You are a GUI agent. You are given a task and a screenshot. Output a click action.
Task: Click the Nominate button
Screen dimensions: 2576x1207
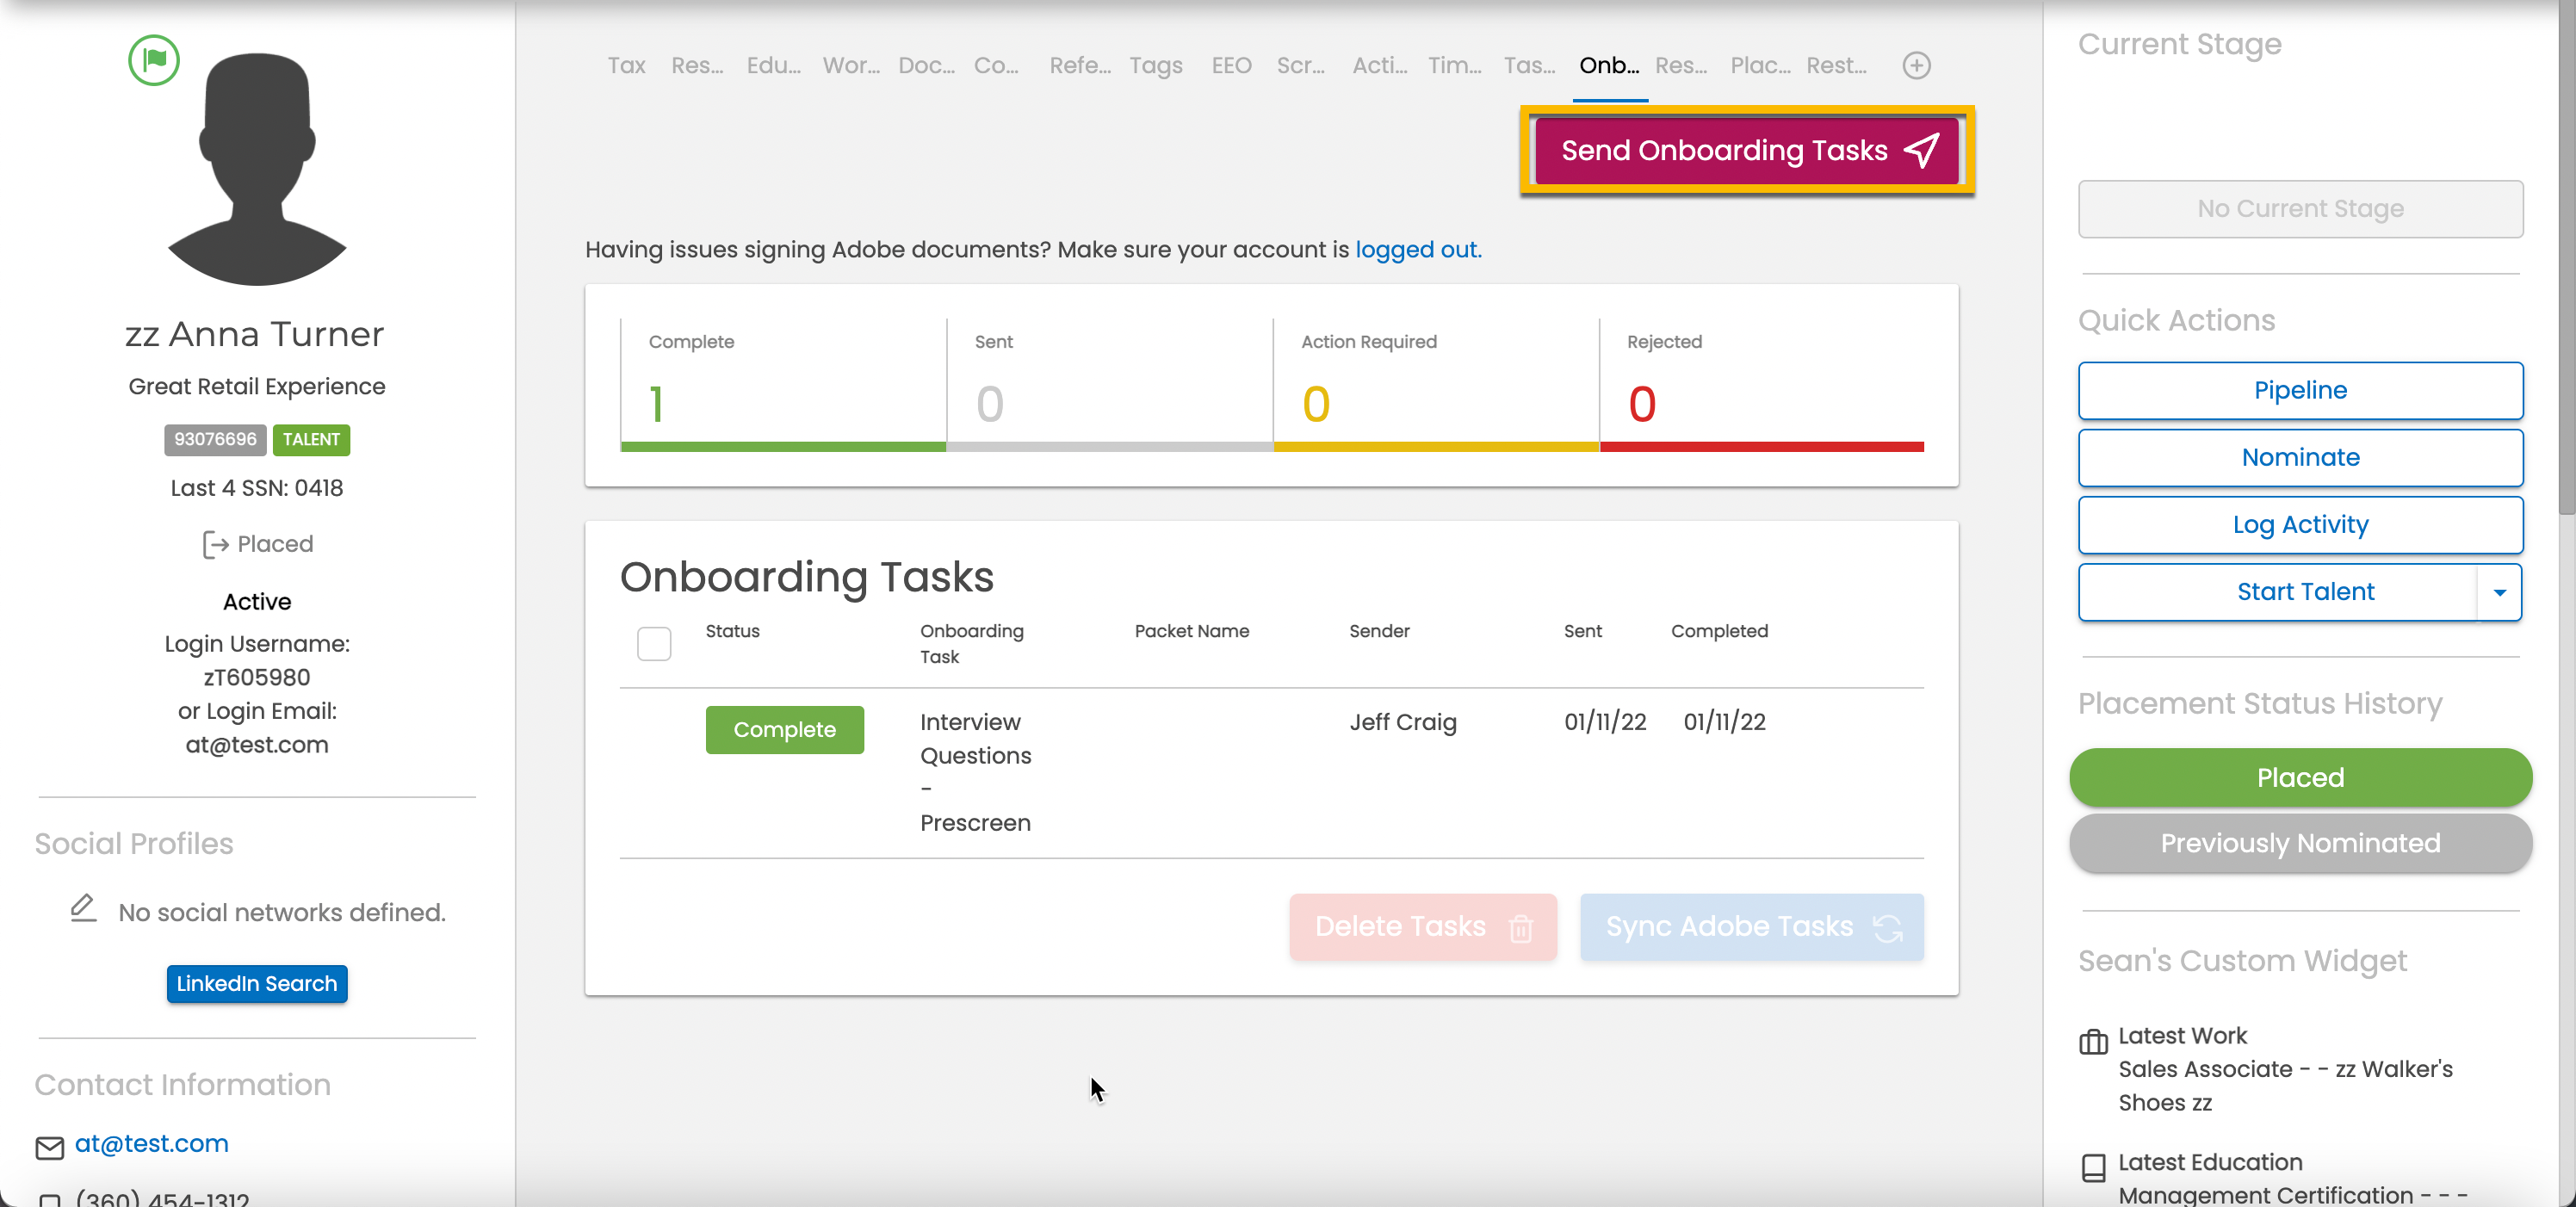[x=2300, y=457]
